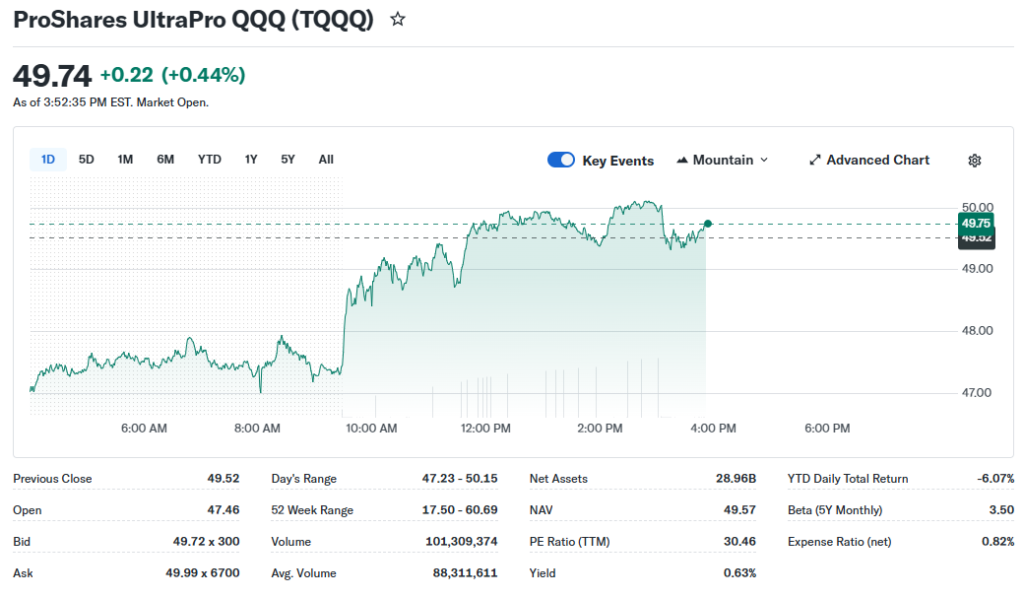1024x597 pixels.
Task: Click the Mountain chart type icon
Action: click(683, 160)
